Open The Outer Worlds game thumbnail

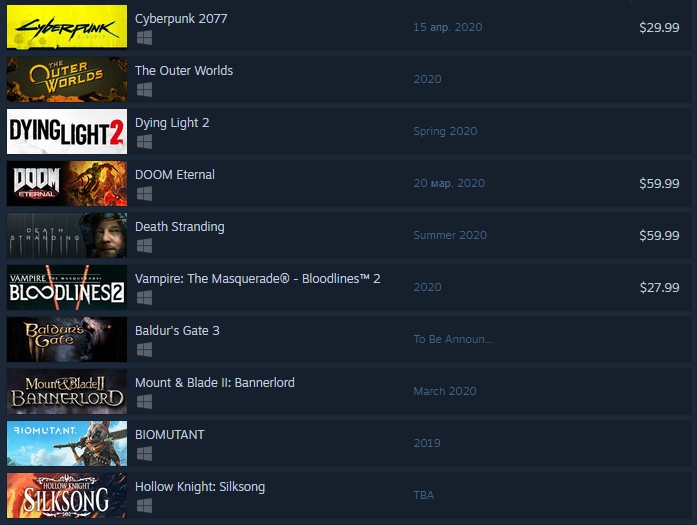[x=67, y=79]
